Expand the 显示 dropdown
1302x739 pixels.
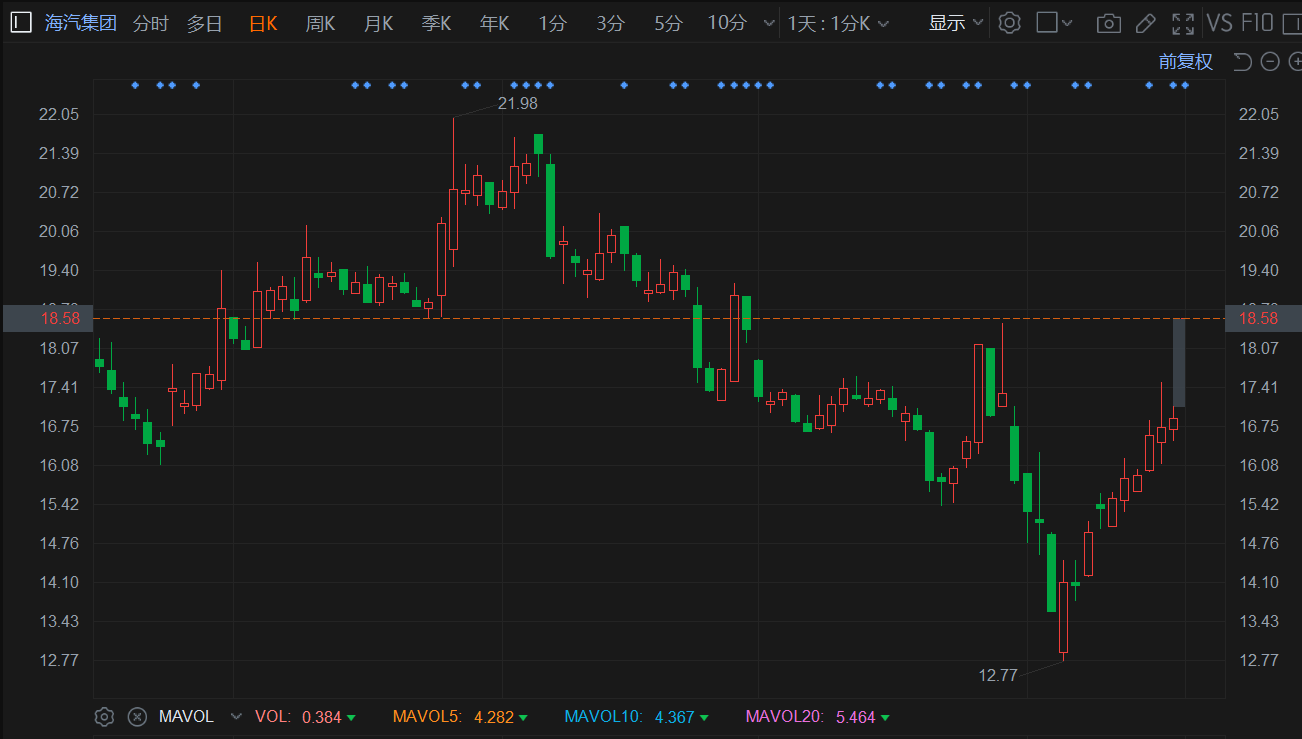click(955, 23)
